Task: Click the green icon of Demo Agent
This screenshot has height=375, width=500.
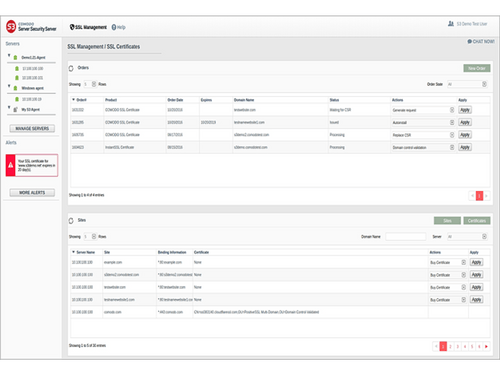Action: 15,58
